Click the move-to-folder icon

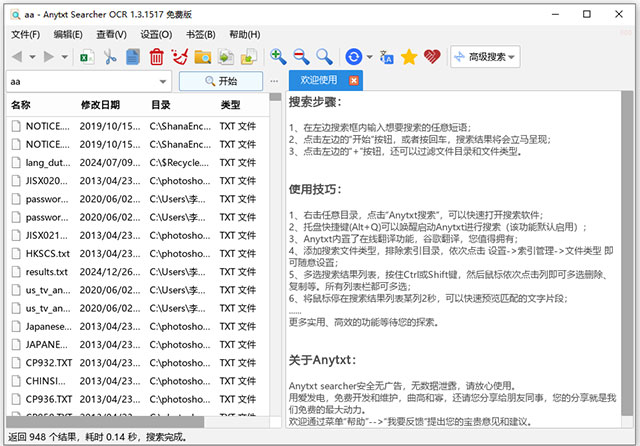(249, 57)
